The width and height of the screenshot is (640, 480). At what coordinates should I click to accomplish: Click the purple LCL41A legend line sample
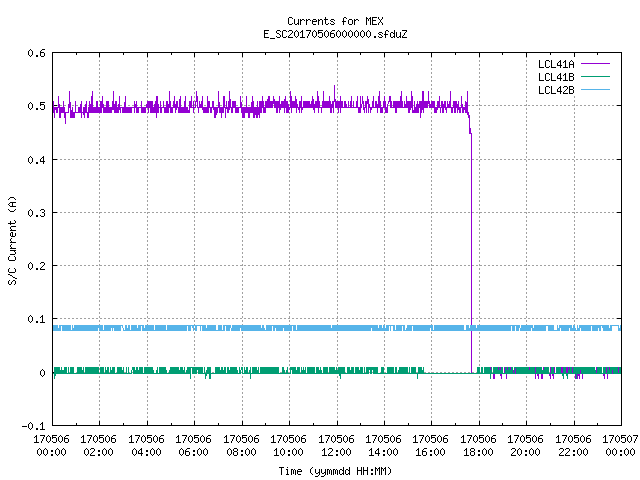click(595, 64)
